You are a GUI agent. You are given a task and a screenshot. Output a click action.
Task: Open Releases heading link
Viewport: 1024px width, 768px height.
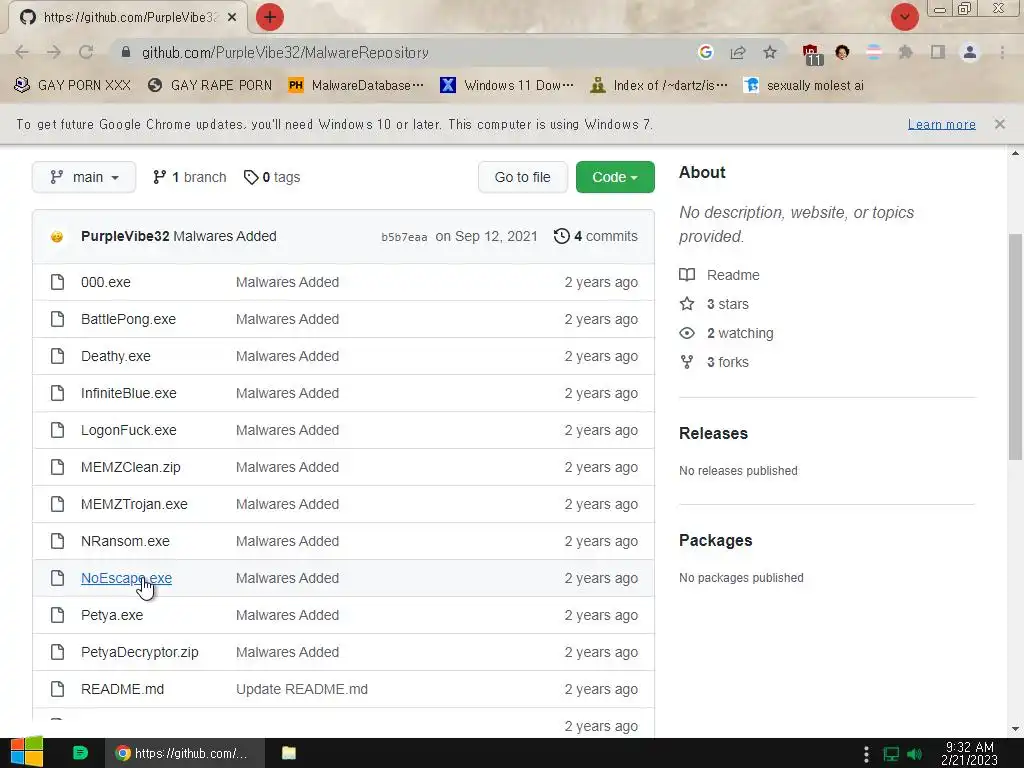(x=713, y=433)
